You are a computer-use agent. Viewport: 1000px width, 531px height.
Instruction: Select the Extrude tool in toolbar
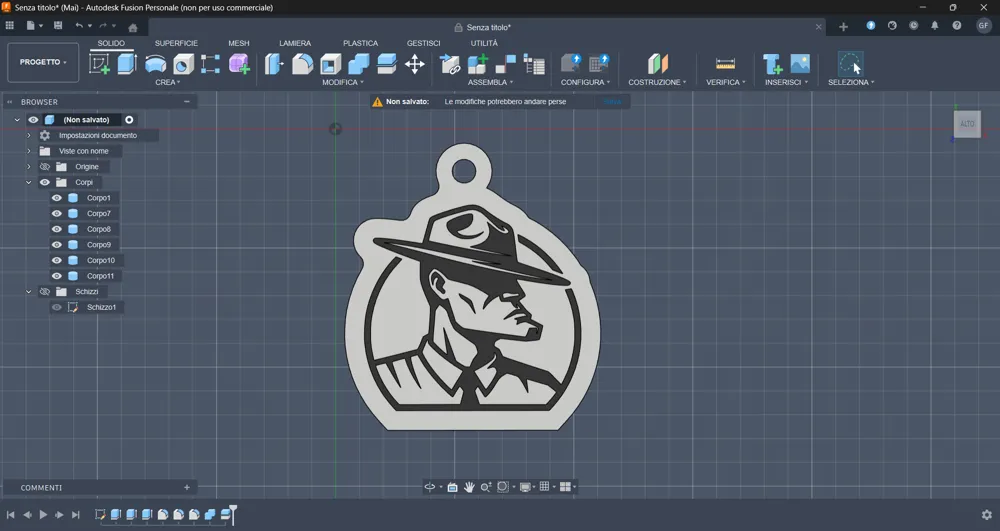click(127, 64)
